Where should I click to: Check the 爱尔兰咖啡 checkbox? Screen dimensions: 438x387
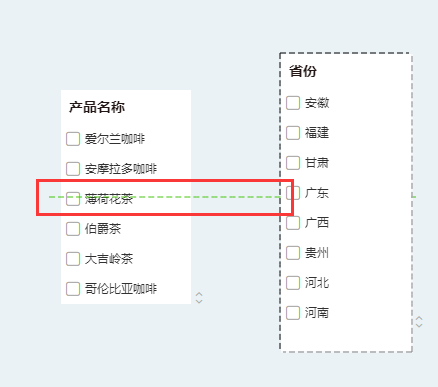point(73,139)
